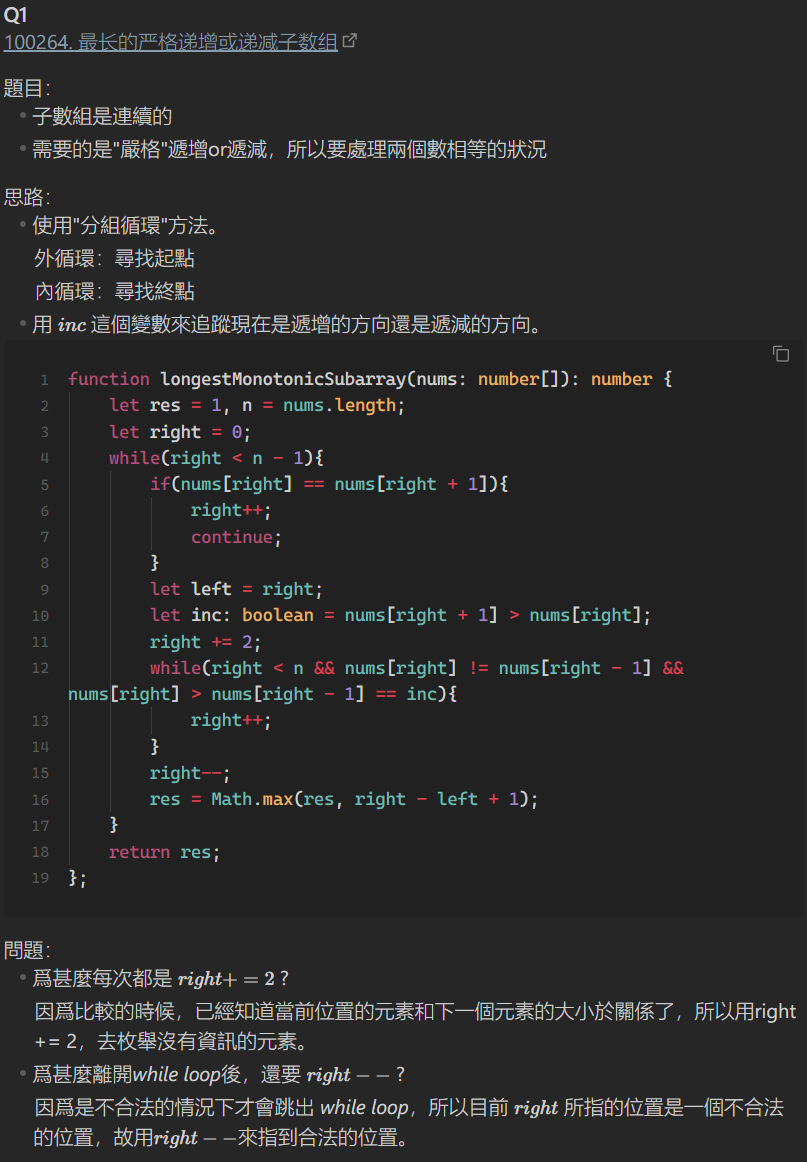
Task: Open the 100264 problem title link
Action: coord(171,42)
